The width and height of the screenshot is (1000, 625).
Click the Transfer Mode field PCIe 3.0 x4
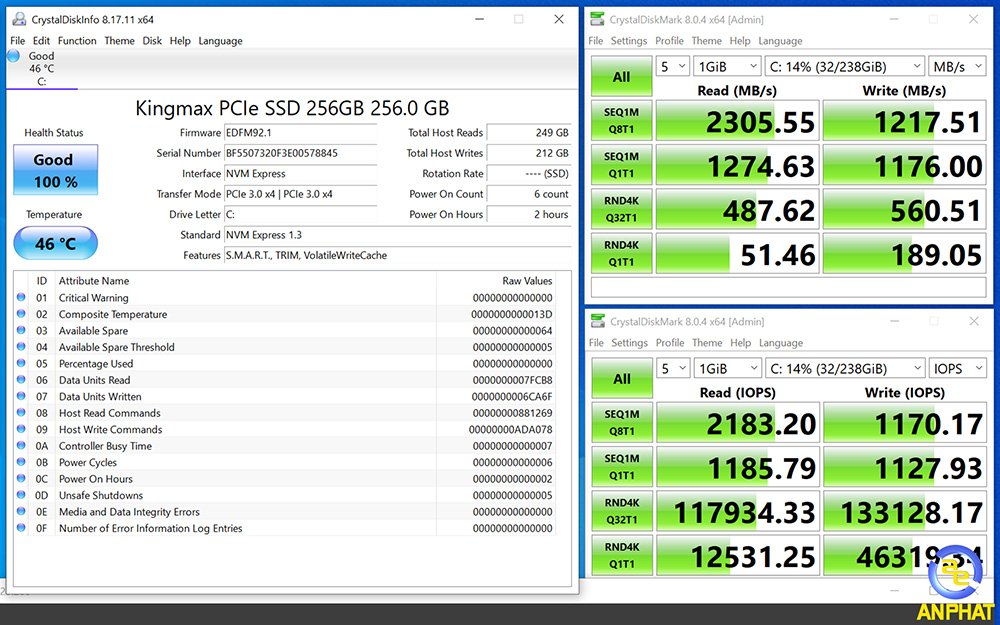tap(300, 194)
